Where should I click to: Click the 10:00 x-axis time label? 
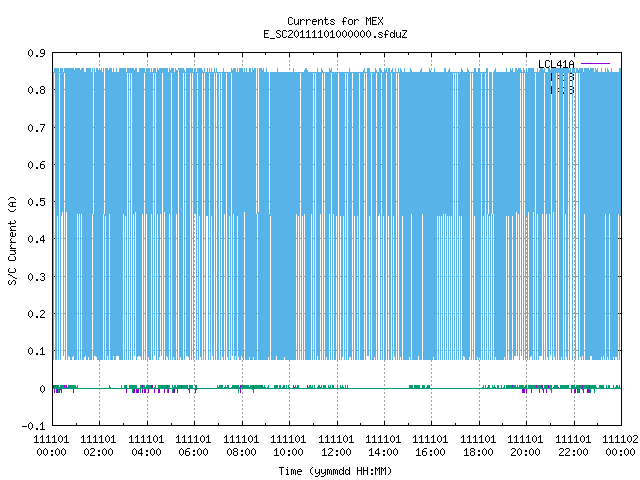click(288, 452)
